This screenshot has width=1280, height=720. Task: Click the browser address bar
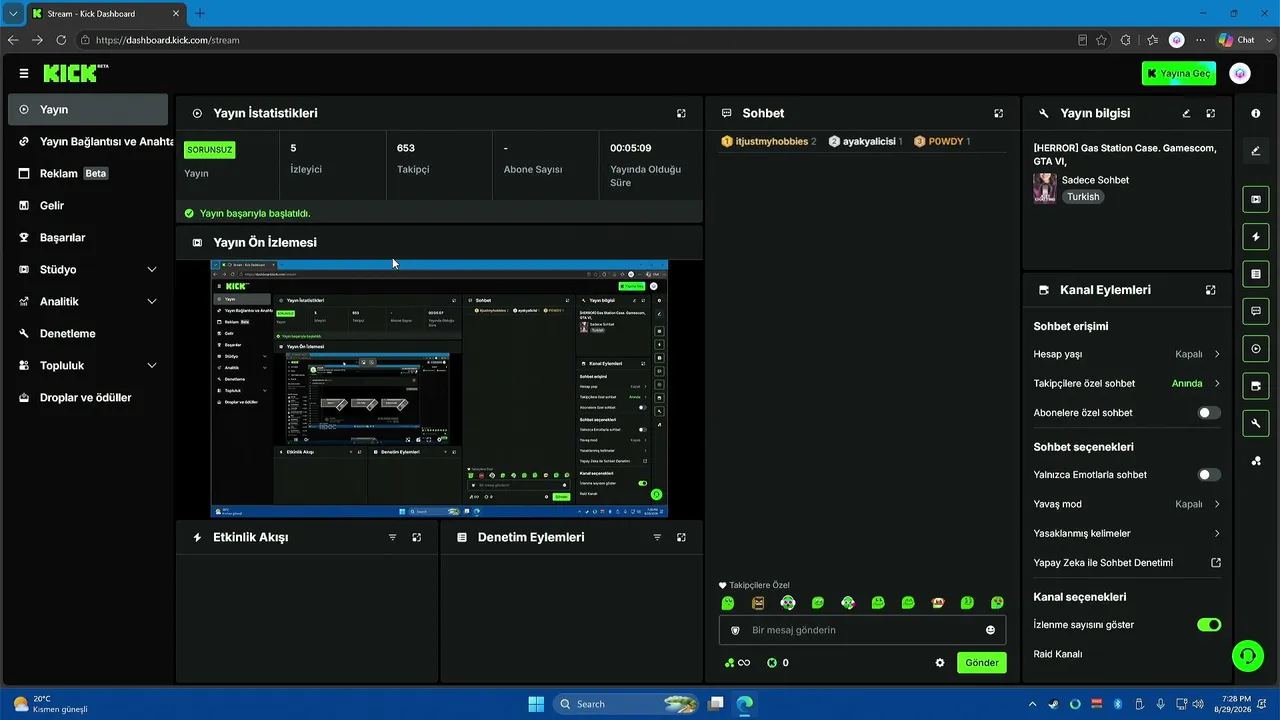[x=575, y=40]
